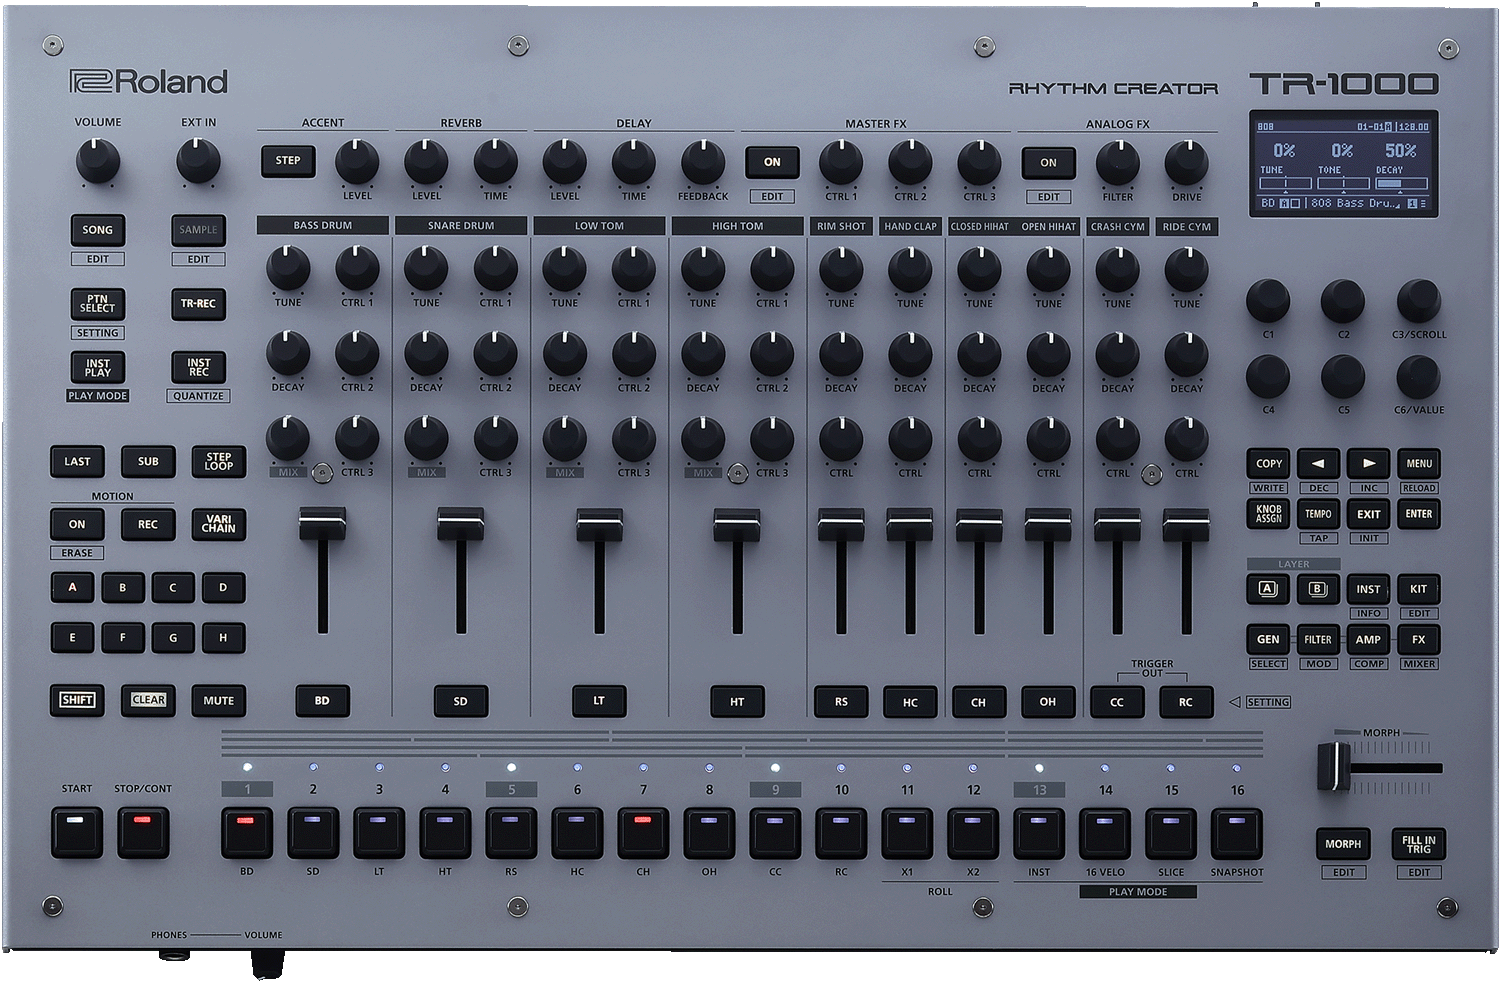Open the MENU button
The width and height of the screenshot is (1500, 982).
coord(1418,463)
